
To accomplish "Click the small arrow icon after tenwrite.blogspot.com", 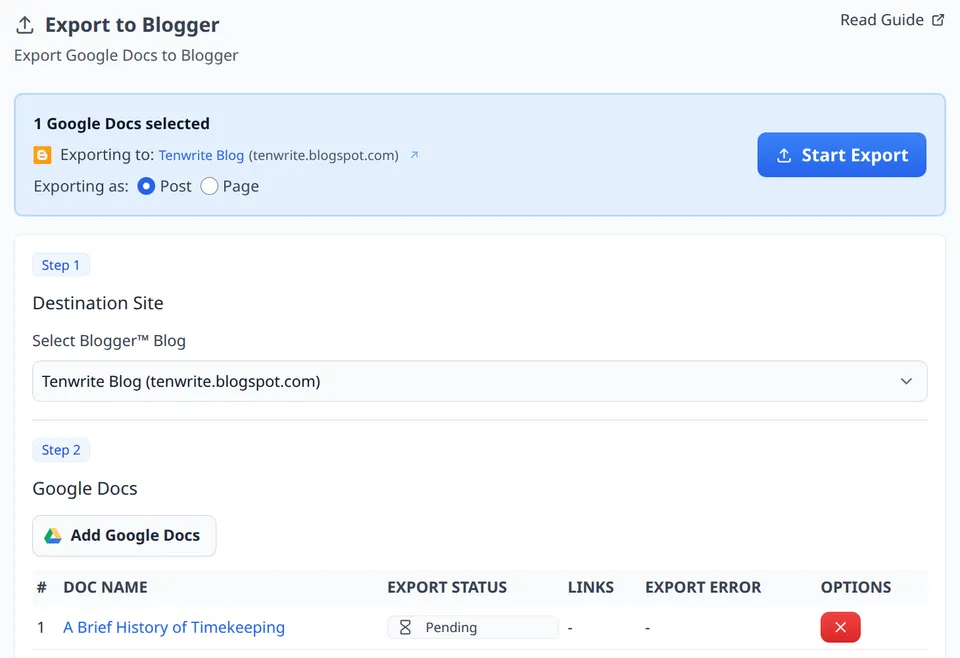I will coord(414,155).
